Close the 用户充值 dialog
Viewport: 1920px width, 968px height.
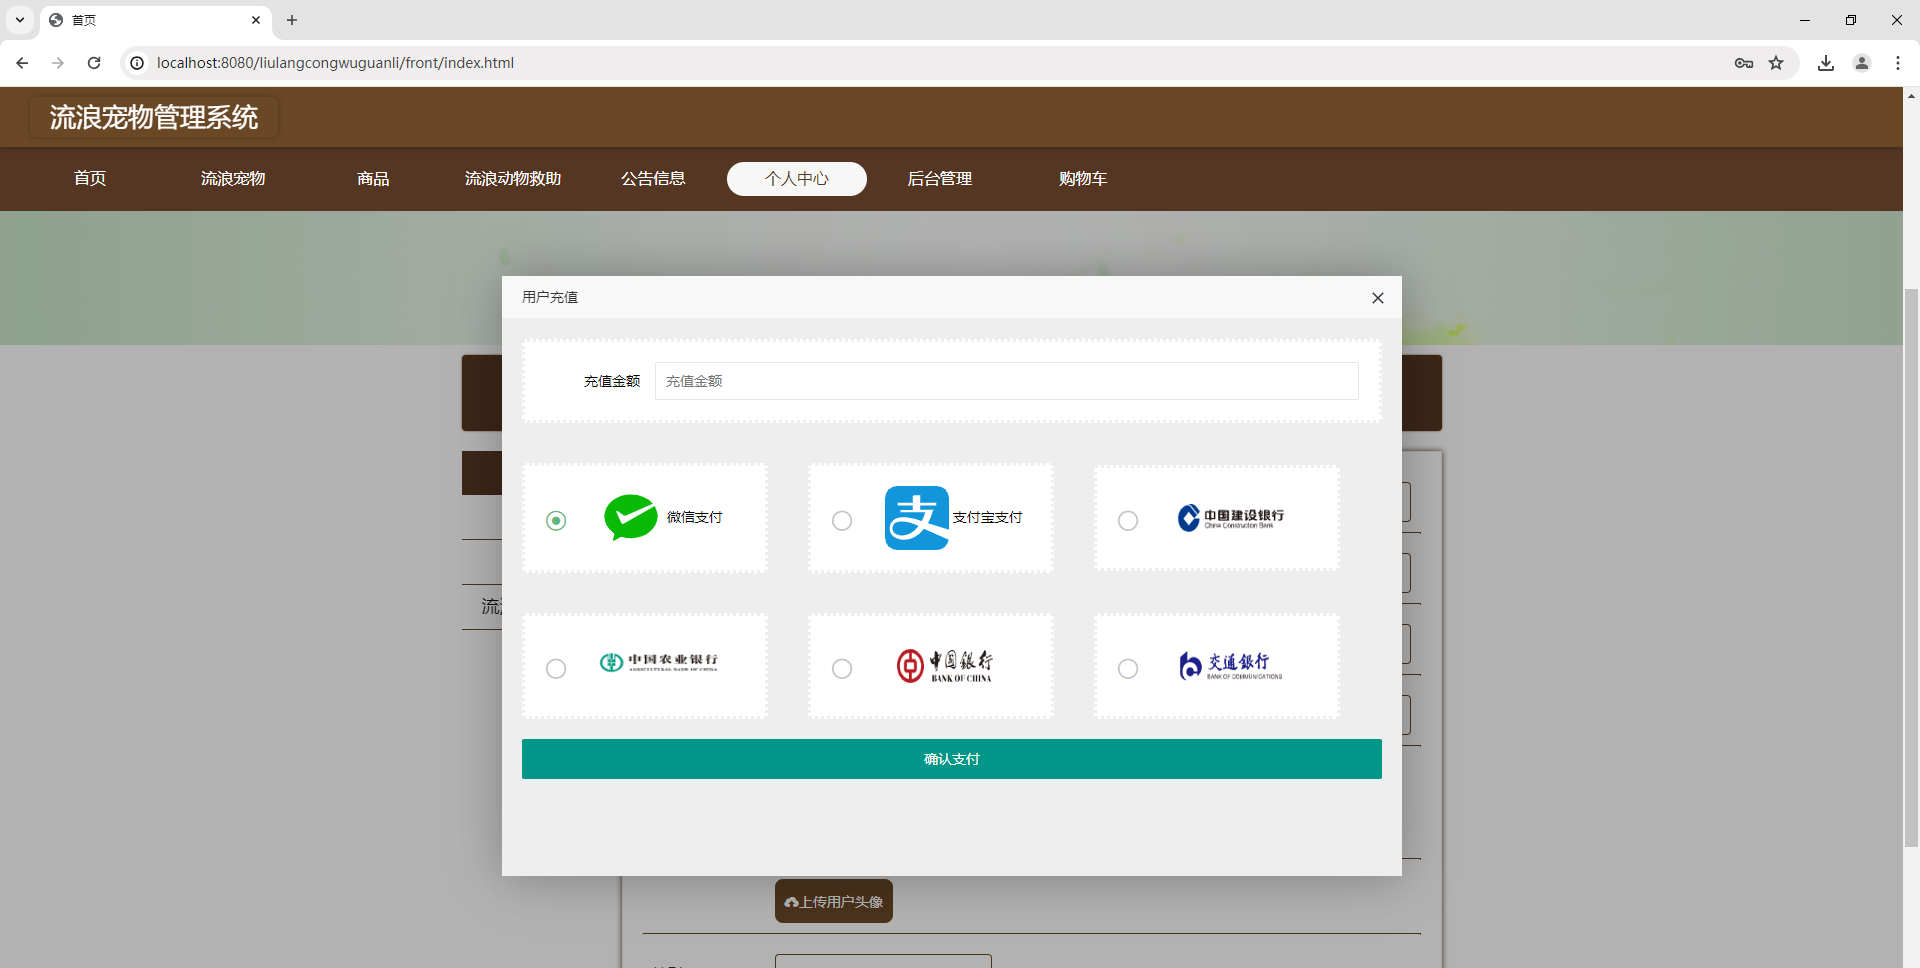(1378, 298)
